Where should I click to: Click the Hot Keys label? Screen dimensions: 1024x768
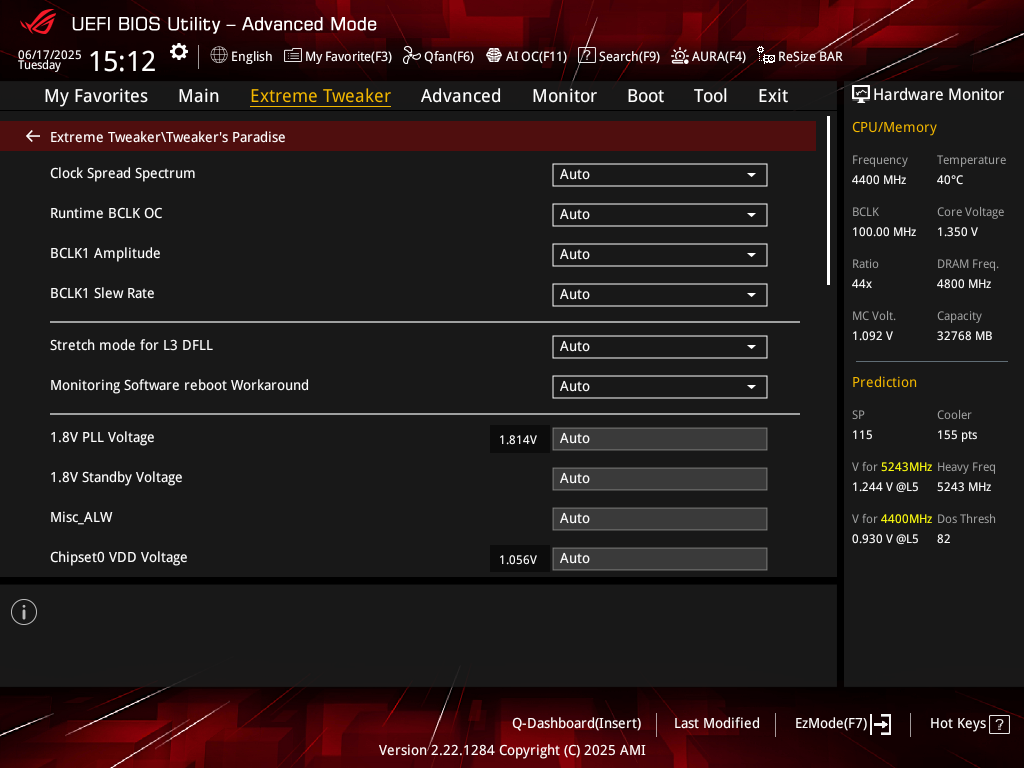(x=957, y=724)
